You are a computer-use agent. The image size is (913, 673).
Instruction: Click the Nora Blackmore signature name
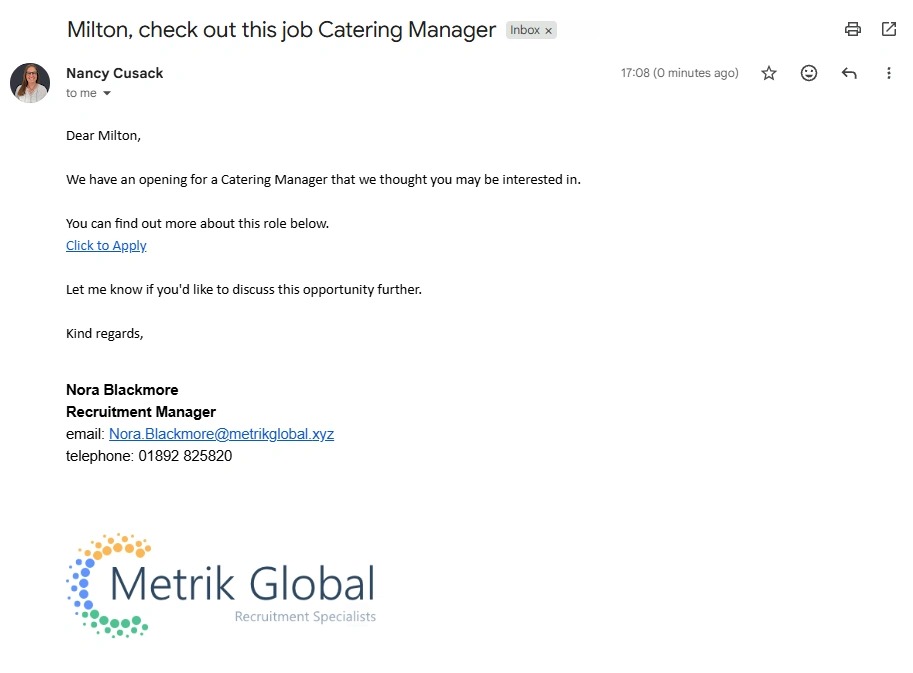(x=122, y=390)
